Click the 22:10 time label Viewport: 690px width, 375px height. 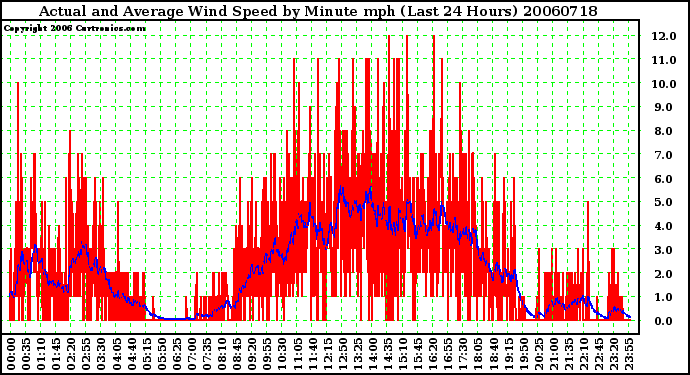point(584,354)
